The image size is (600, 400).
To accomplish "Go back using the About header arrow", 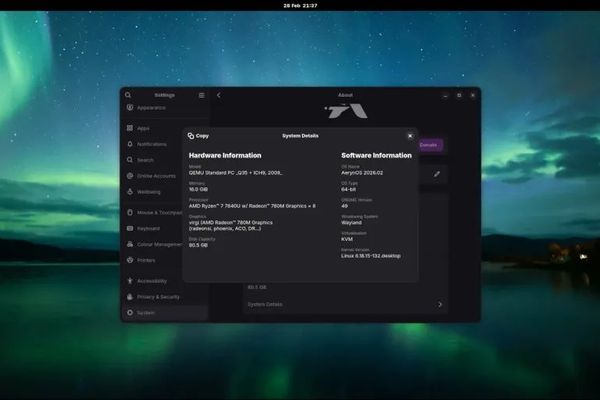I will 218,95.
